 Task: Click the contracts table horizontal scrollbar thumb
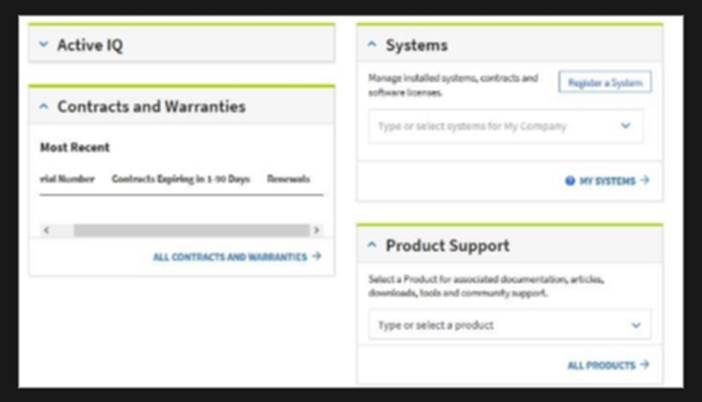point(192,230)
